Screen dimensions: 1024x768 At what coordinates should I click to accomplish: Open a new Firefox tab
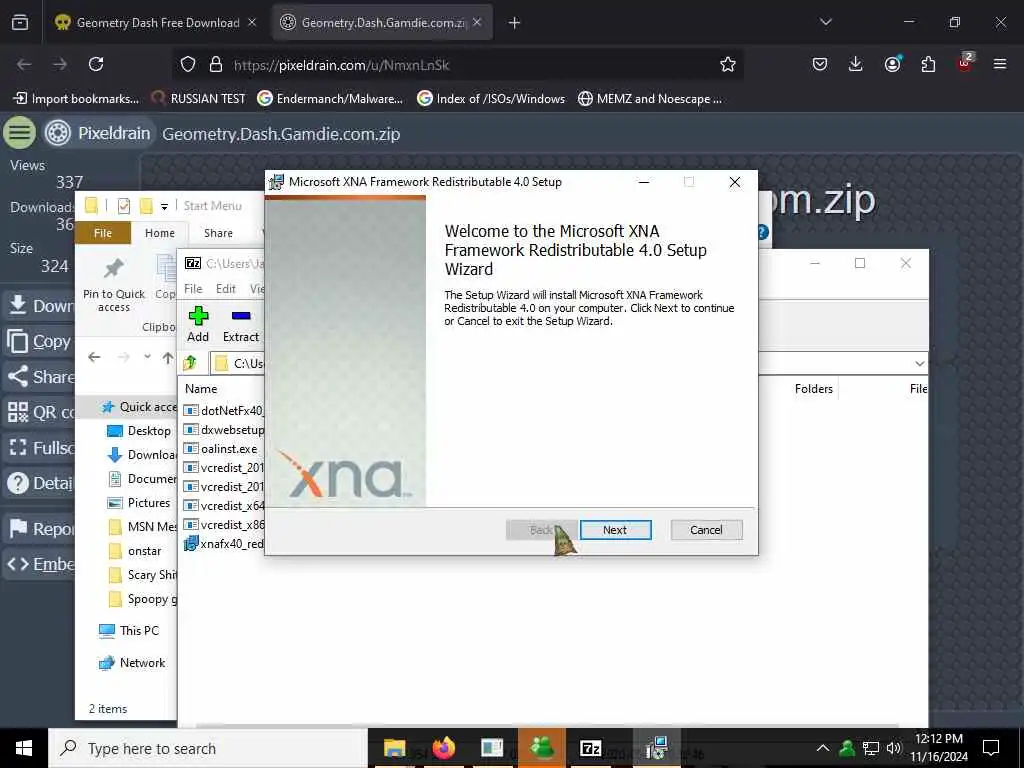[515, 23]
